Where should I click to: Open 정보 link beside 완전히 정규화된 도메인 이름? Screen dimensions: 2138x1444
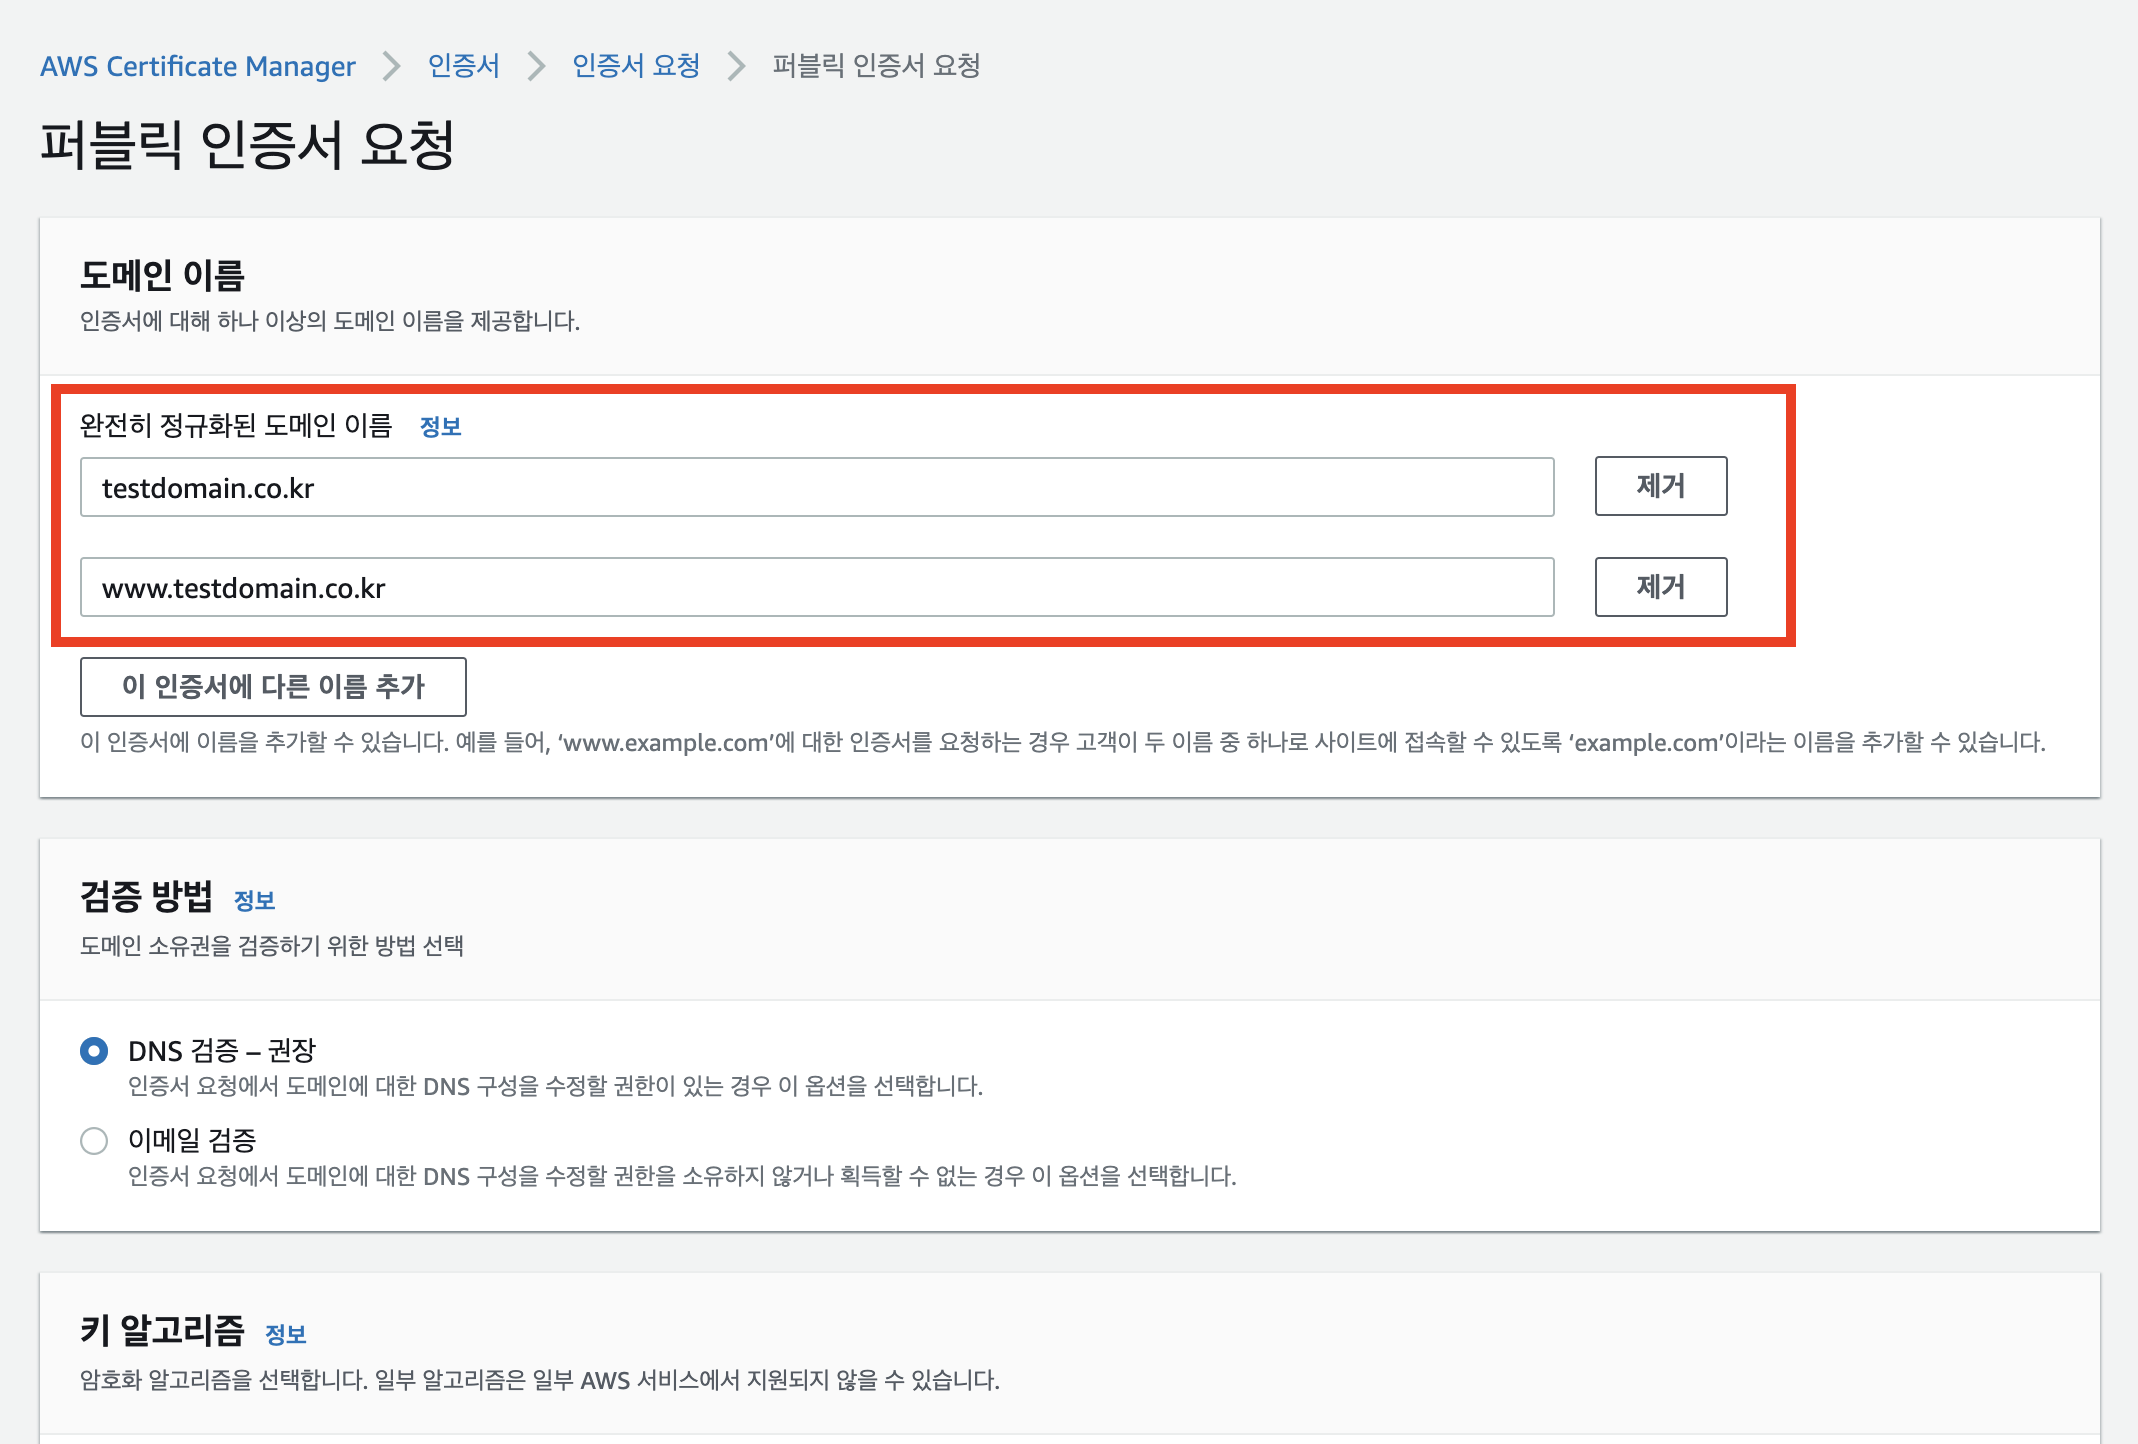pyautogui.click(x=440, y=427)
